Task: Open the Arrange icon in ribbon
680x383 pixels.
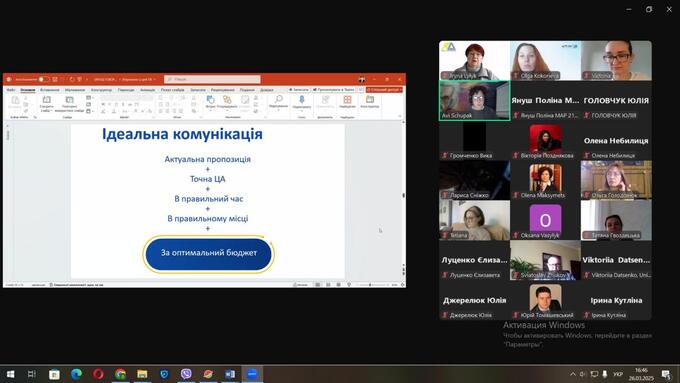Action: point(227,100)
